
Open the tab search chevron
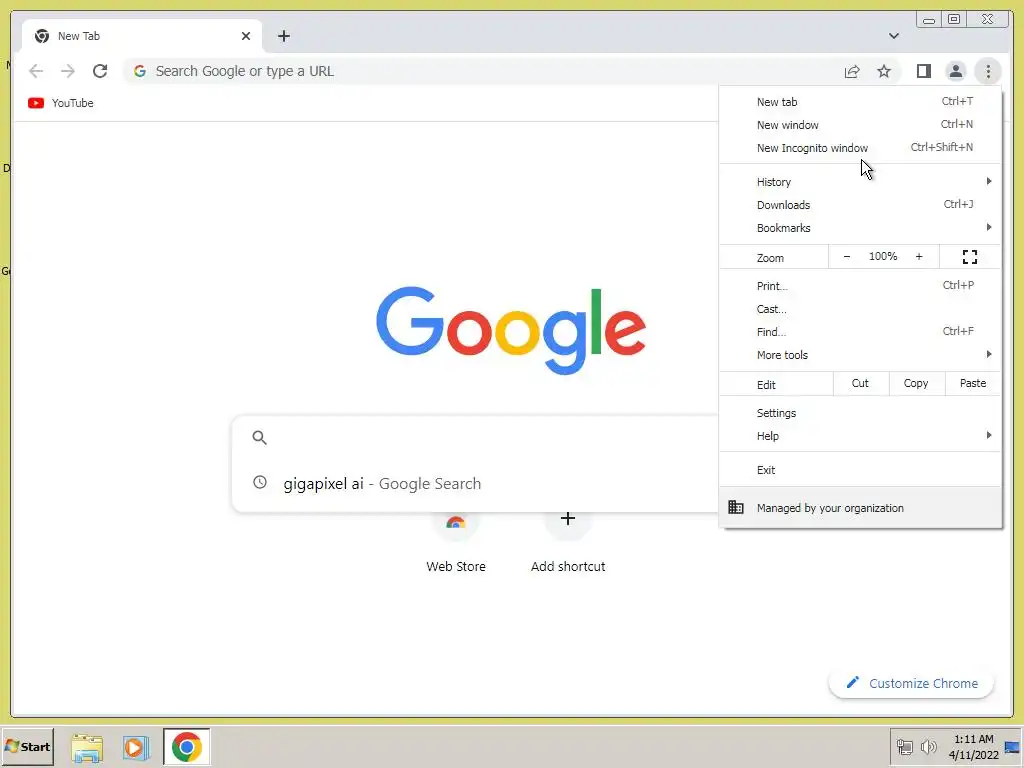894,36
